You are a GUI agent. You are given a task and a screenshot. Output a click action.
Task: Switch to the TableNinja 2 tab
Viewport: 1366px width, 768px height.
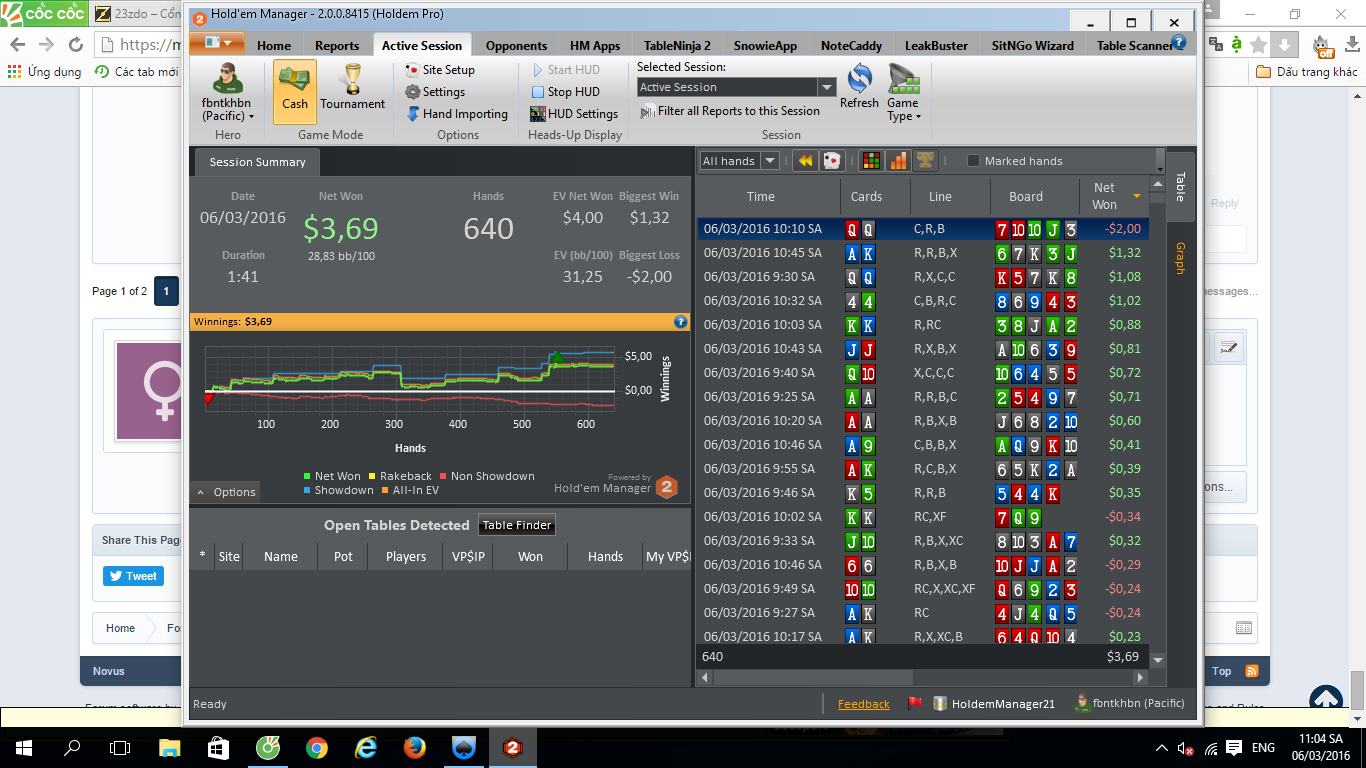[x=677, y=45]
